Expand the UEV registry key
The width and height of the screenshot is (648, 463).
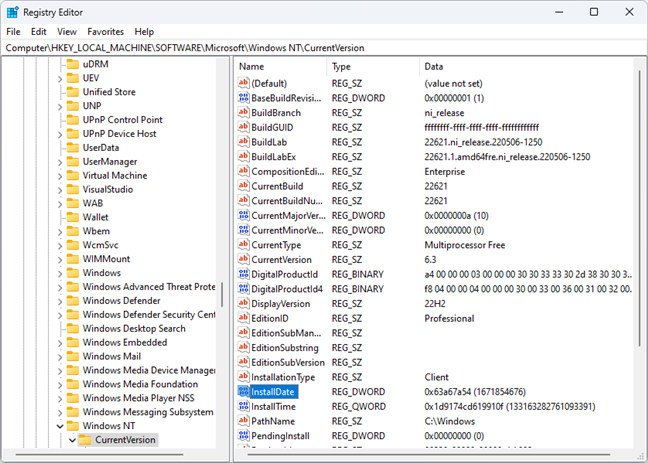pyautogui.click(x=60, y=79)
